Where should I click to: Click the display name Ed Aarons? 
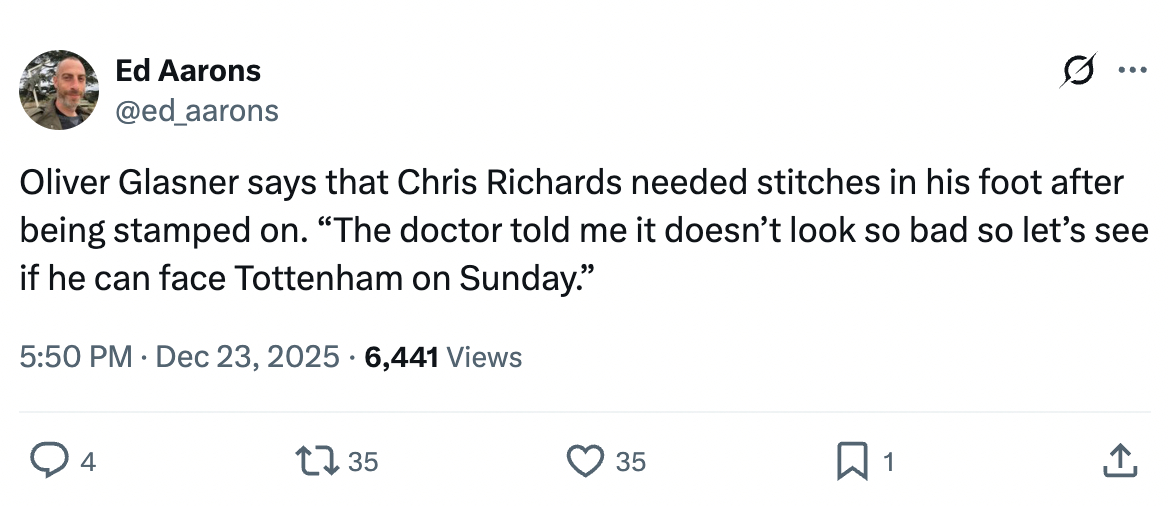(x=188, y=70)
